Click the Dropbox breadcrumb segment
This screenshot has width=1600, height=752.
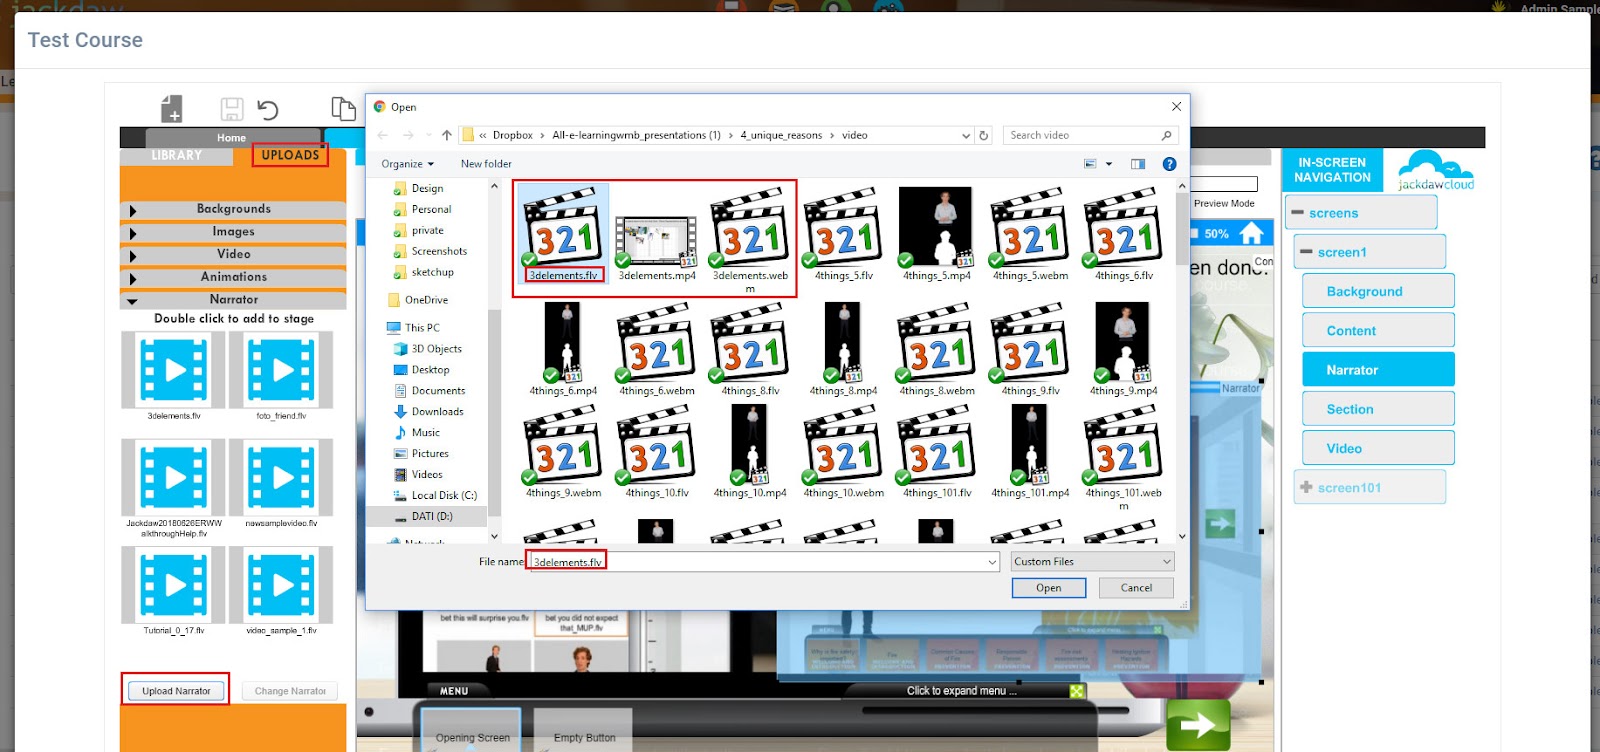pos(513,135)
